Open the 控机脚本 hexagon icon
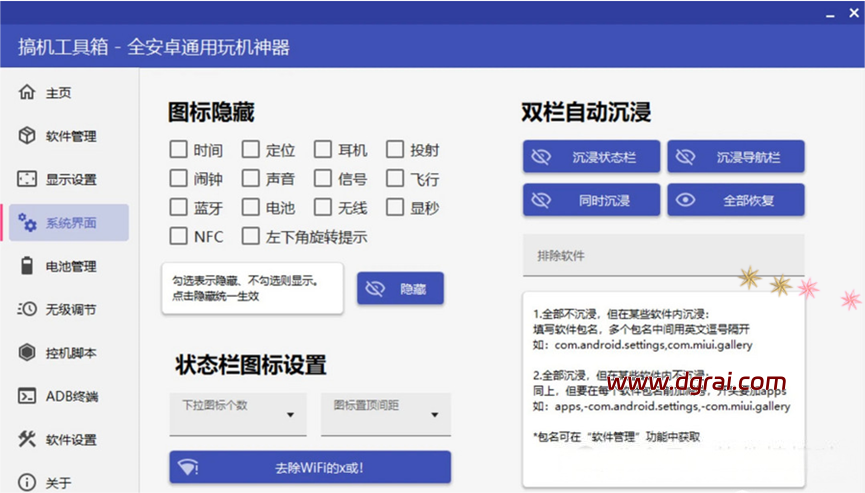 pyautogui.click(x=27, y=353)
